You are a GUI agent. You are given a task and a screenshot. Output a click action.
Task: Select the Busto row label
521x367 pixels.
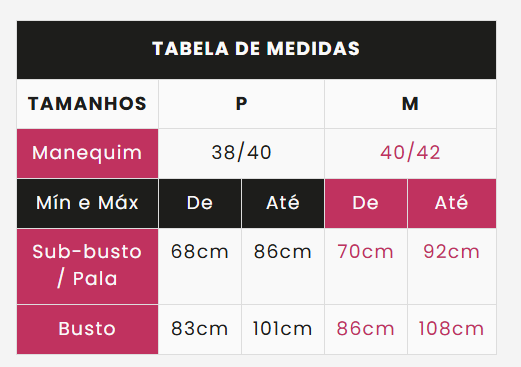pyautogui.click(x=87, y=329)
